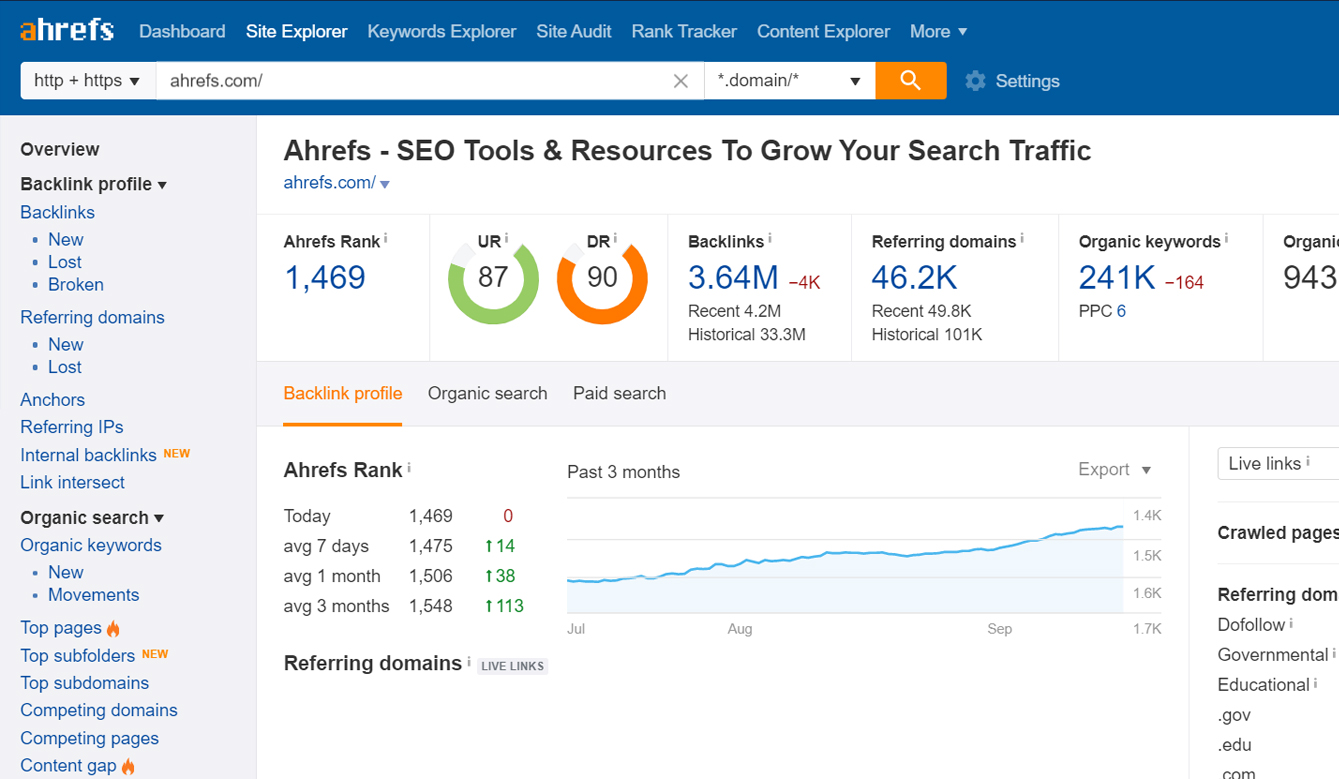1339x779 pixels.
Task: Open Link intersect in the sidebar
Action: pyautogui.click(x=73, y=482)
